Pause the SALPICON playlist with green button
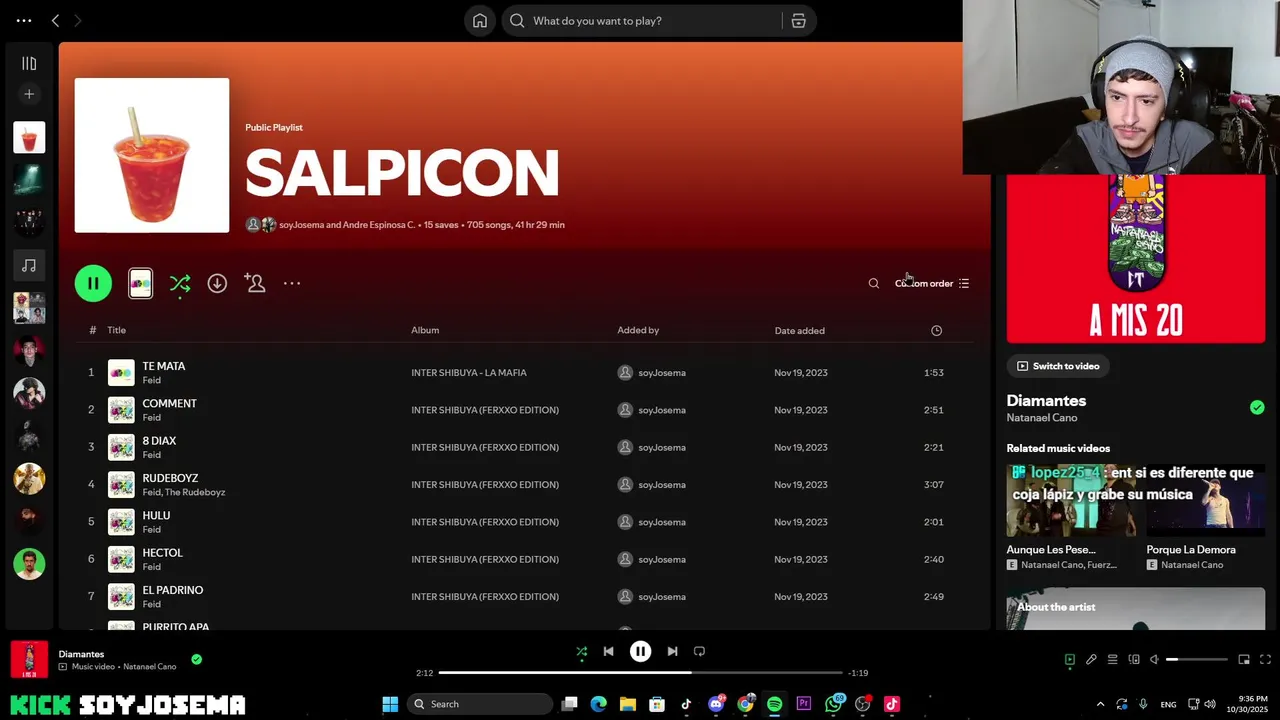The image size is (1280, 720). tap(93, 284)
